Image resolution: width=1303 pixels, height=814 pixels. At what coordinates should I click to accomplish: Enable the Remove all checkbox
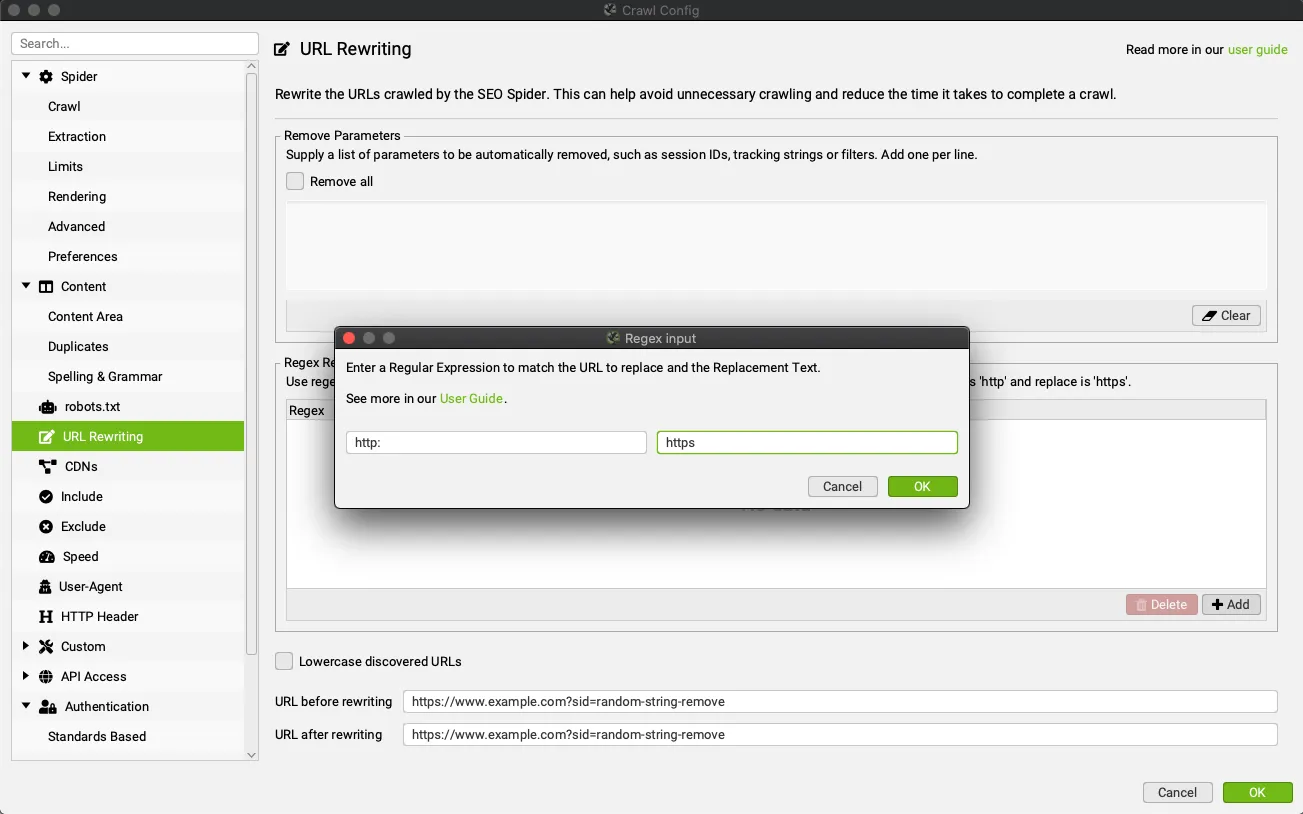click(295, 182)
